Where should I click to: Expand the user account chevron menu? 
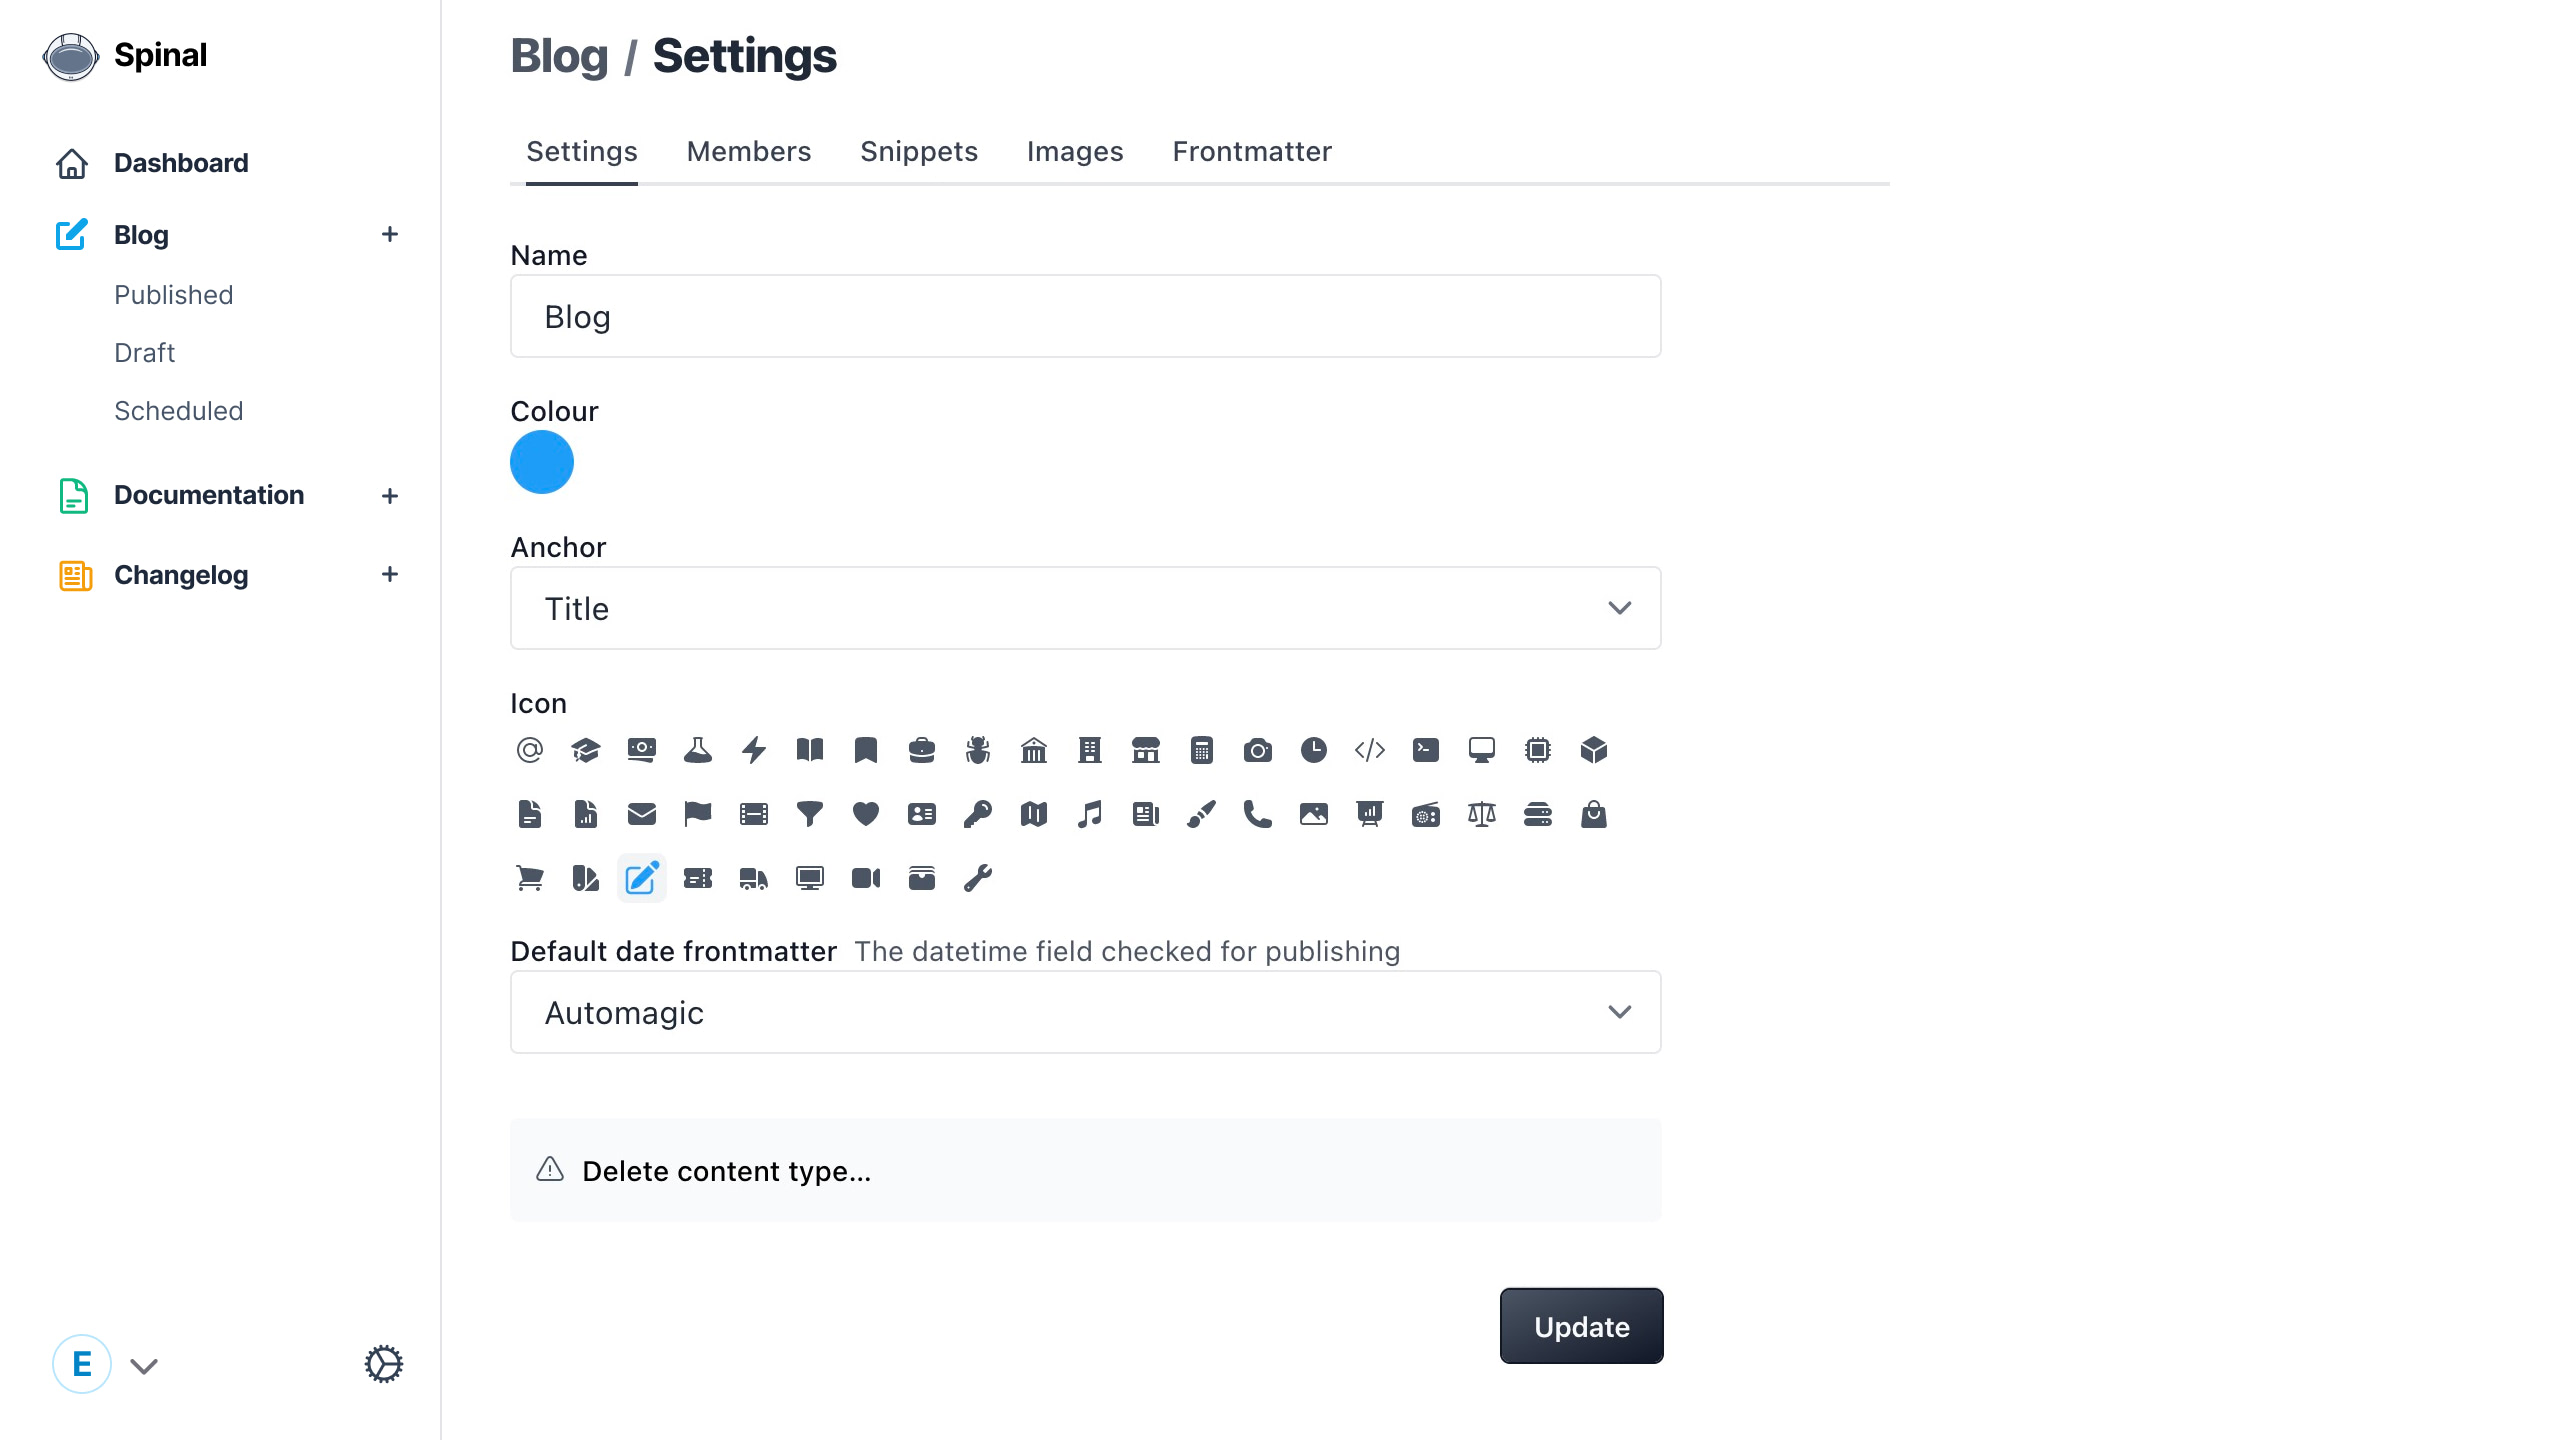[x=144, y=1366]
